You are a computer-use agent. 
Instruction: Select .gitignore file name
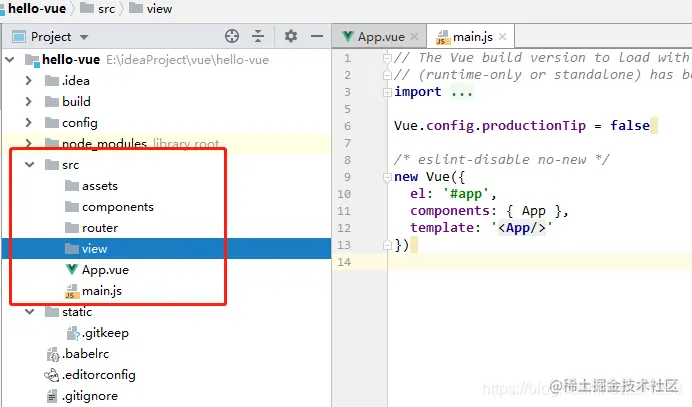pos(90,396)
